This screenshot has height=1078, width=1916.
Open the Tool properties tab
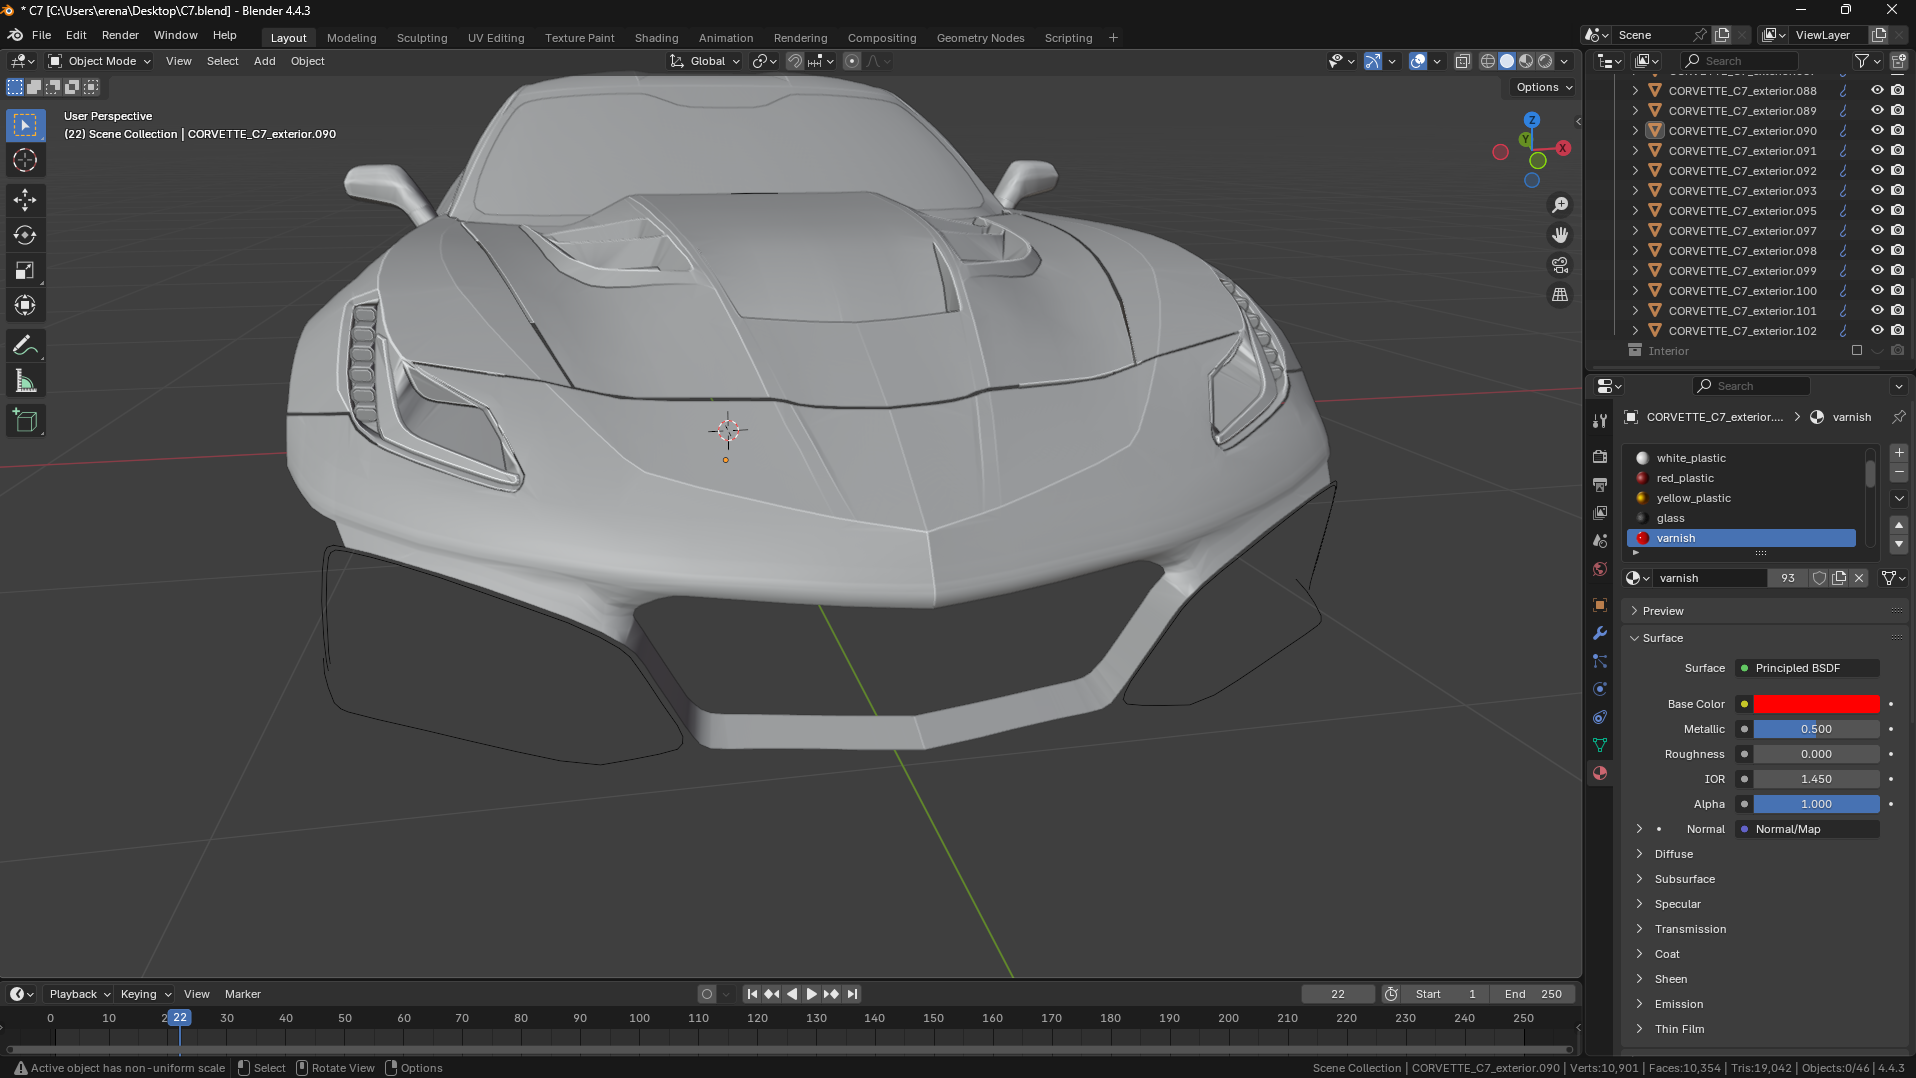[x=1600, y=421]
